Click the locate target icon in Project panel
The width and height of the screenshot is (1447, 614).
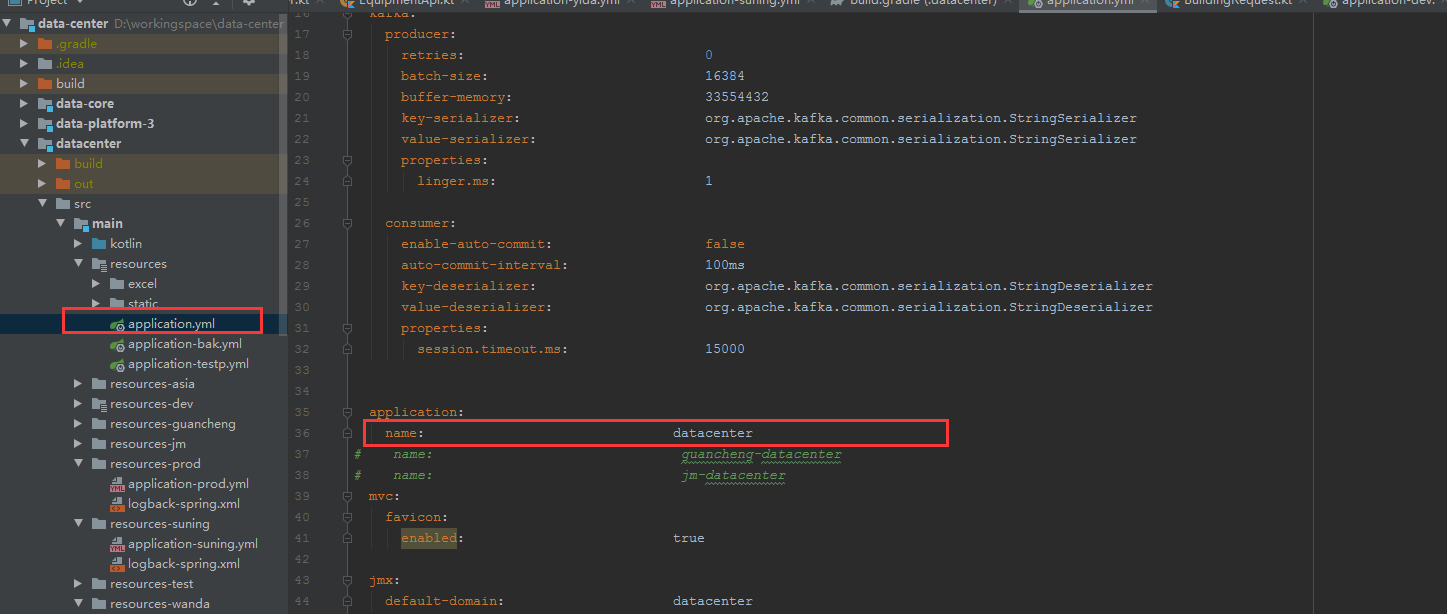pyautogui.click(x=190, y=3)
